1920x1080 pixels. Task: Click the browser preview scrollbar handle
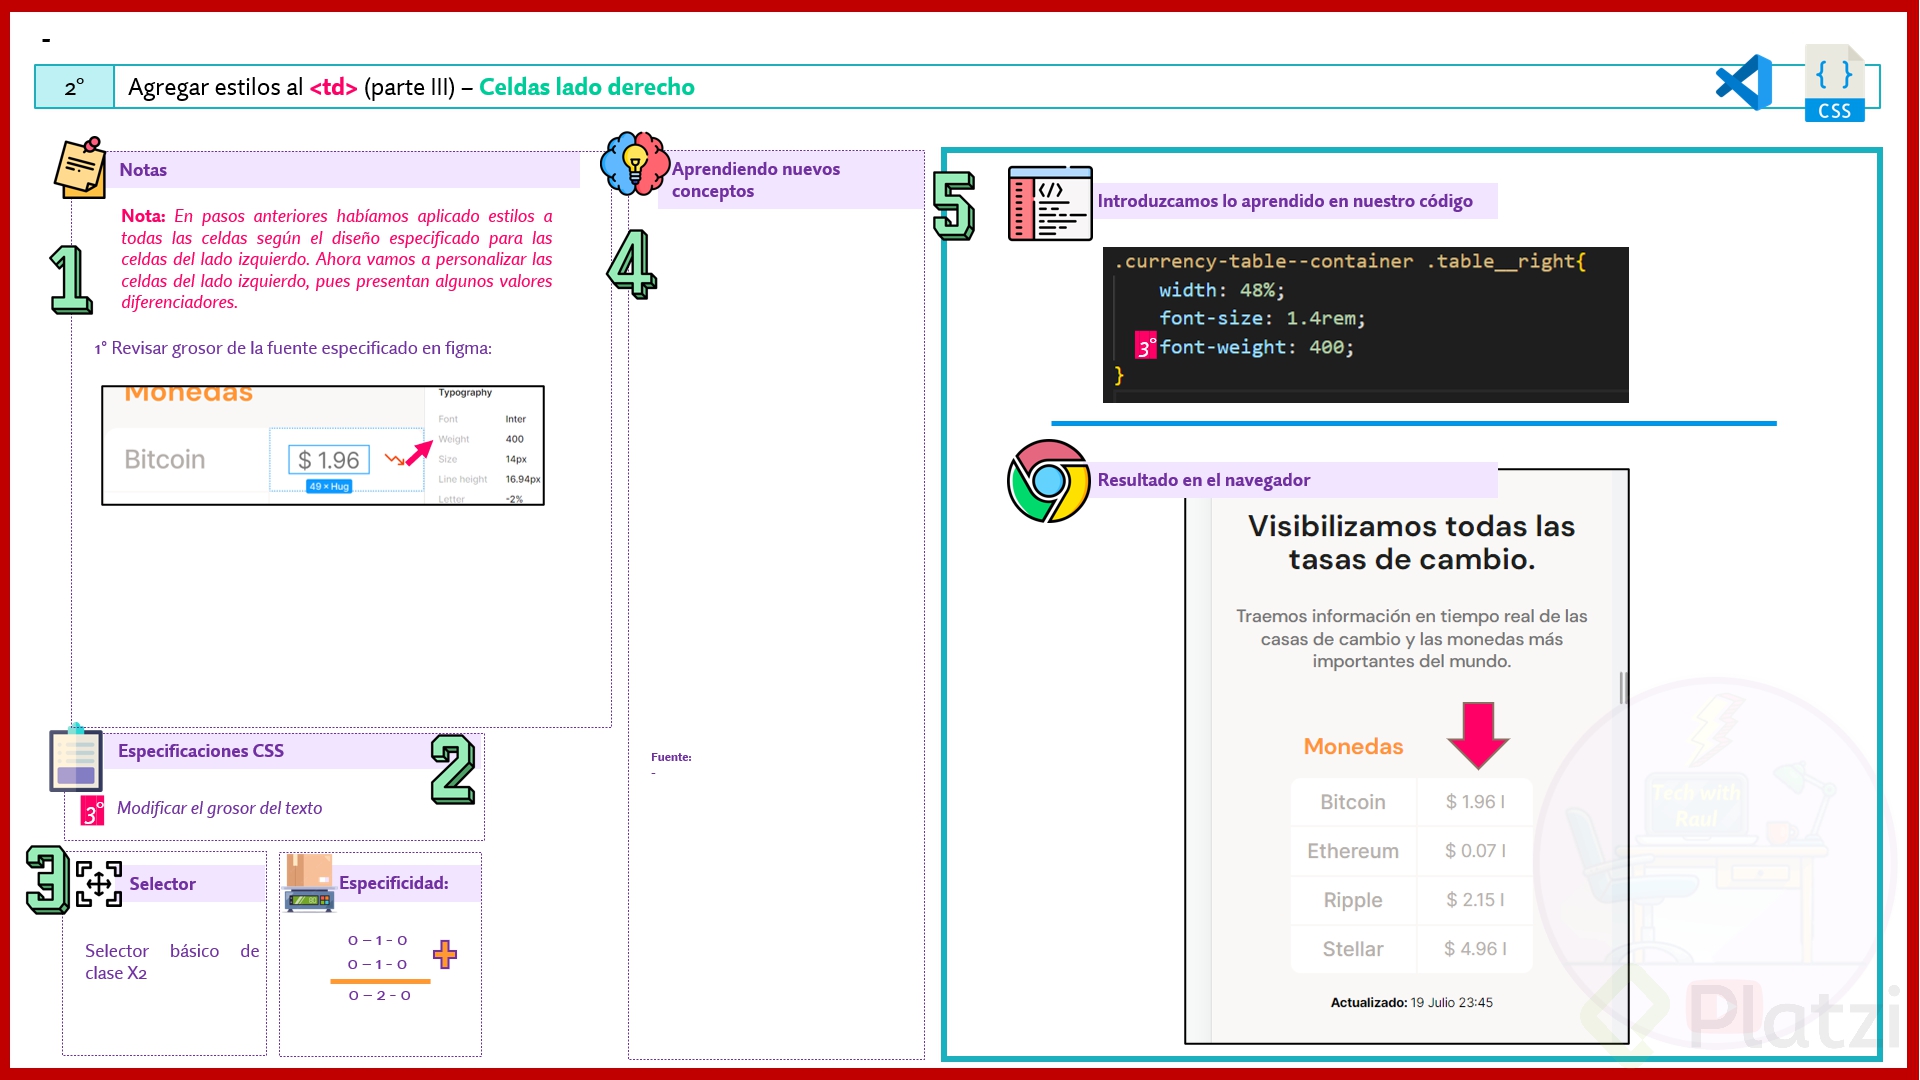pyautogui.click(x=1622, y=687)
